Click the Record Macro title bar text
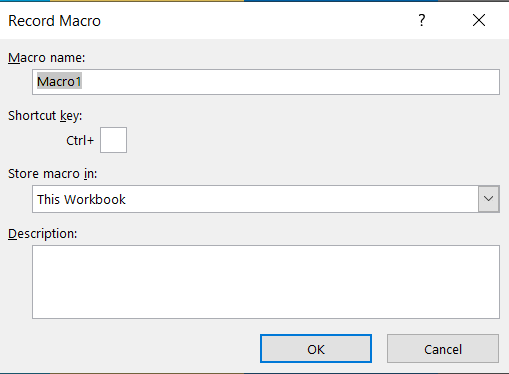 point(54,21)
